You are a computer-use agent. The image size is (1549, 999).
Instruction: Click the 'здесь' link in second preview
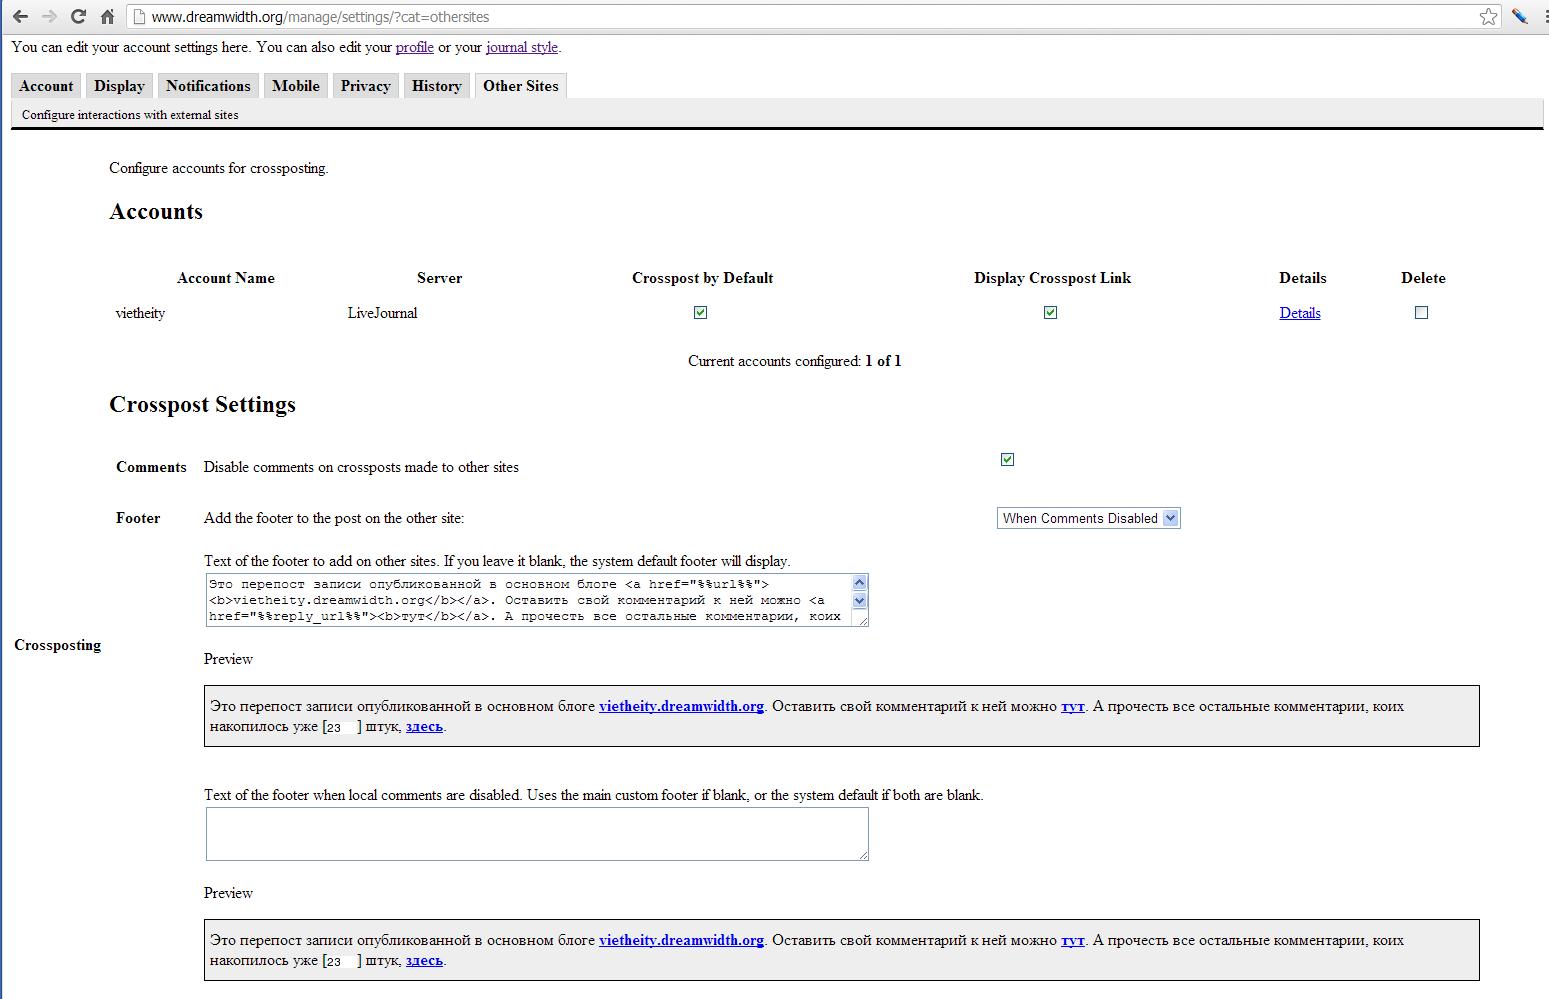tap(424, 961)
